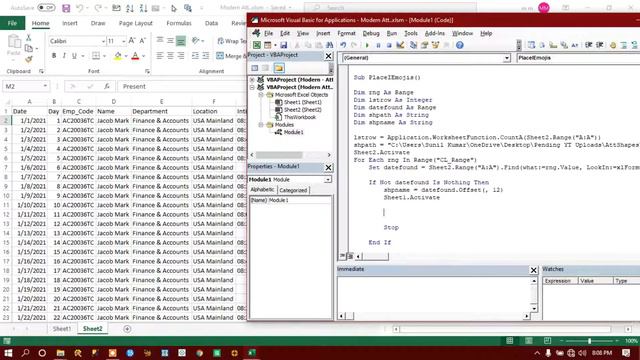The width and height of the screenshot is (640, 360).
Task: Click Excel Save icon in Quick Access Toolbar
Action: tap(66, 8)
